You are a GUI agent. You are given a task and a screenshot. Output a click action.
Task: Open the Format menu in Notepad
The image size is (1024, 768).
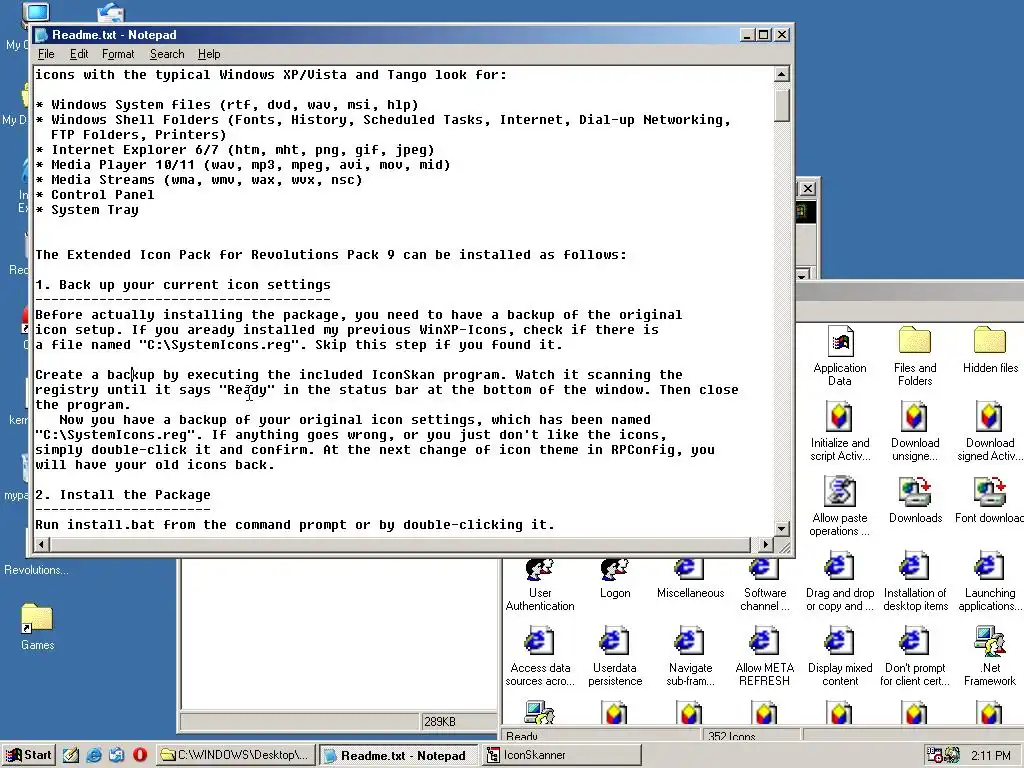click(118, 54)
